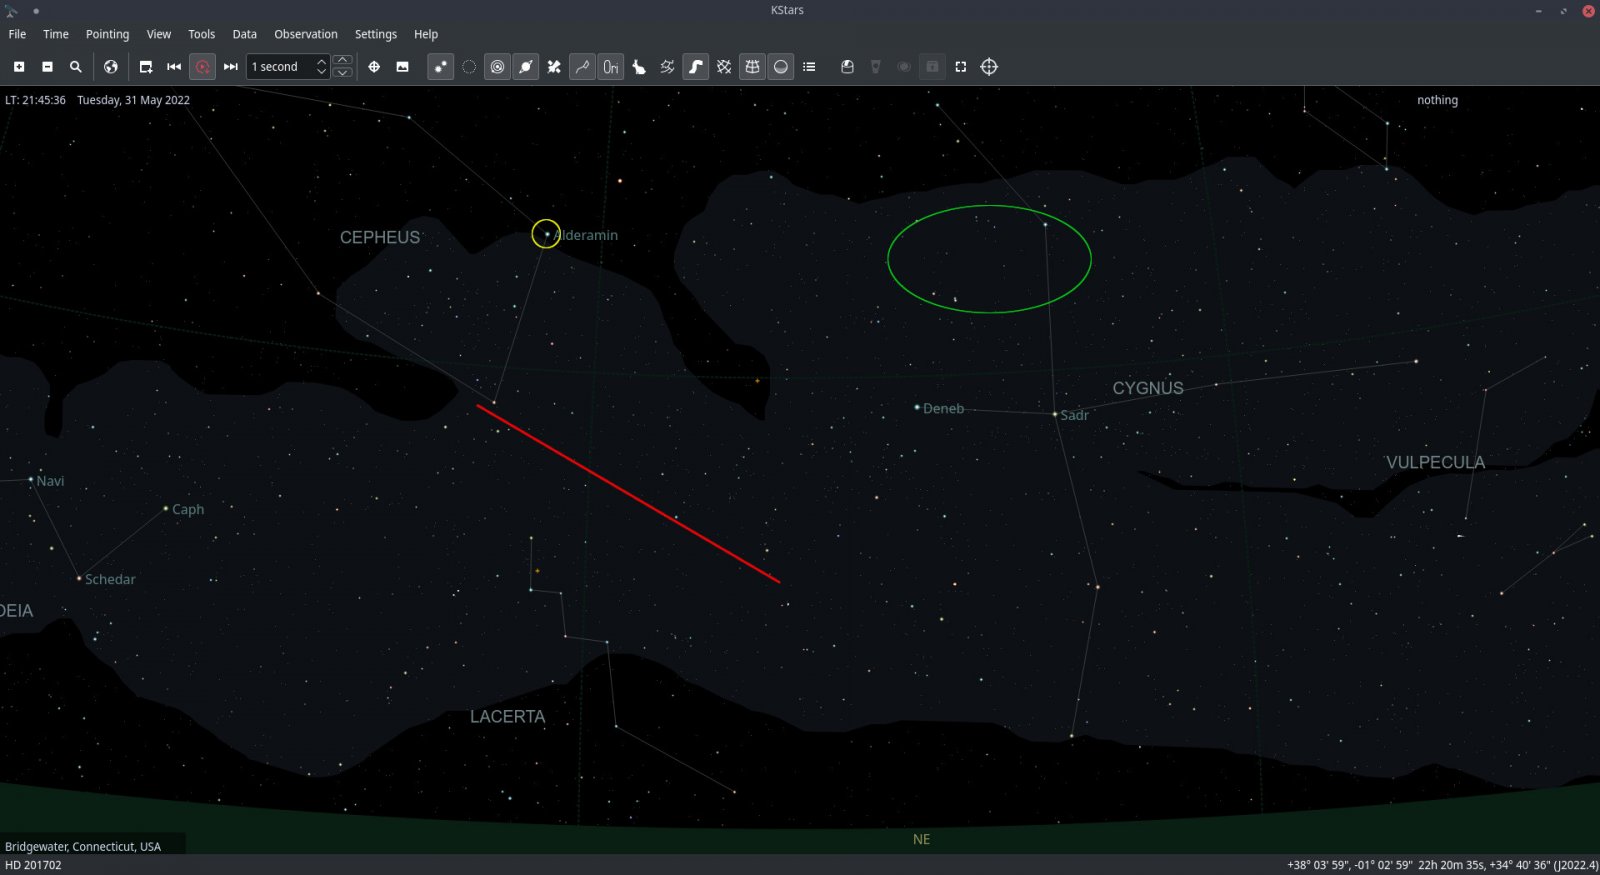Click the Set Time calendar icon
Image resolution: width=1600 pixels, height=875 pixels.
146,67
